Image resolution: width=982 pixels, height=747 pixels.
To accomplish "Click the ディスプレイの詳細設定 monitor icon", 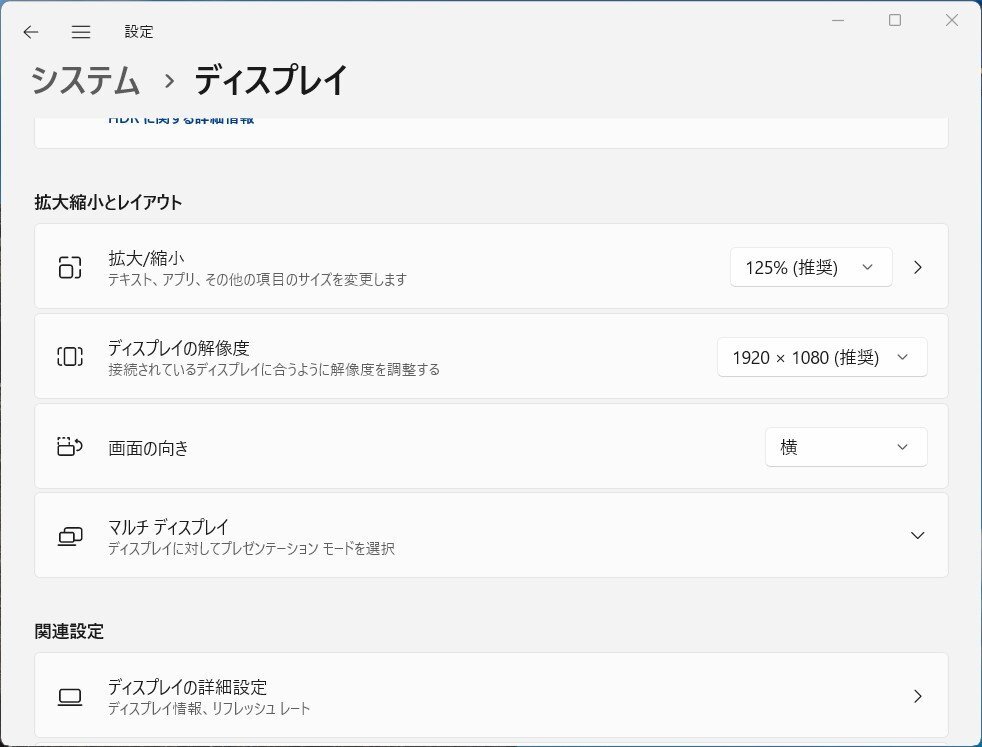I will 69,697.
